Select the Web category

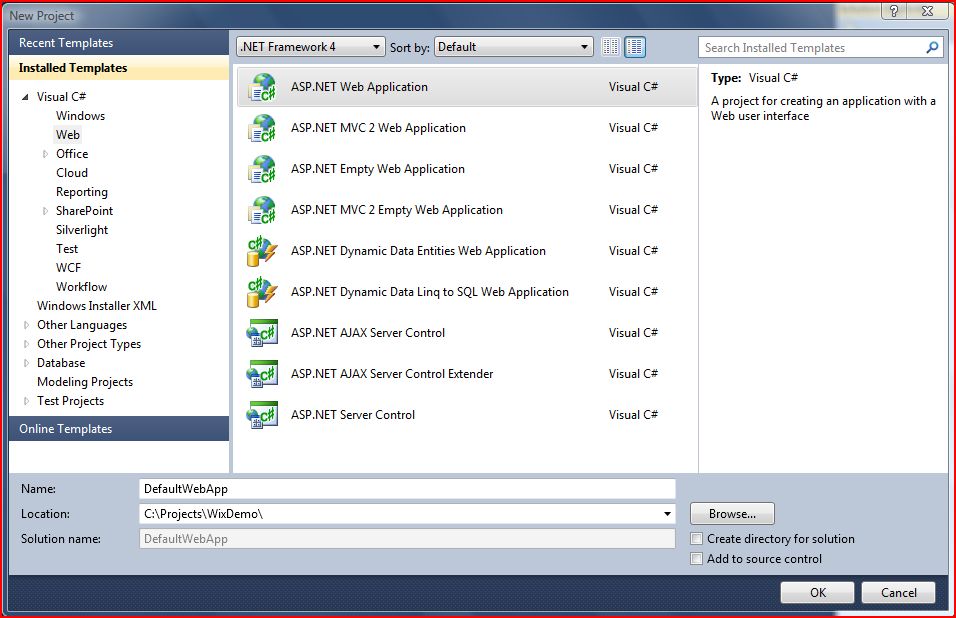click(x=68, y=135)
